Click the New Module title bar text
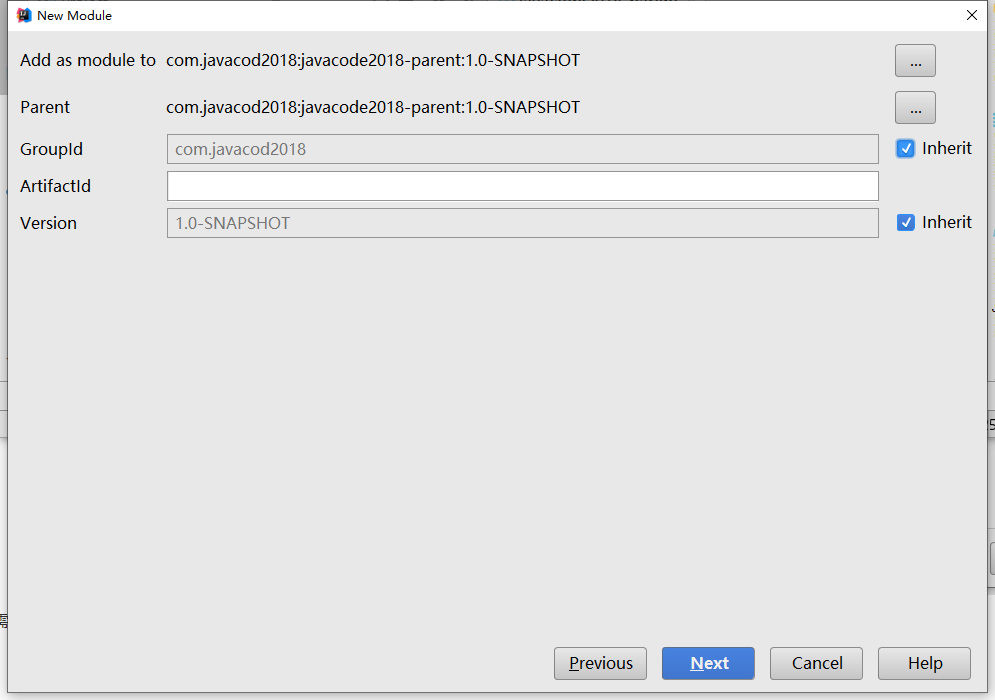The image size is (995, 700). pyautogui.click(x=74, y=16)
